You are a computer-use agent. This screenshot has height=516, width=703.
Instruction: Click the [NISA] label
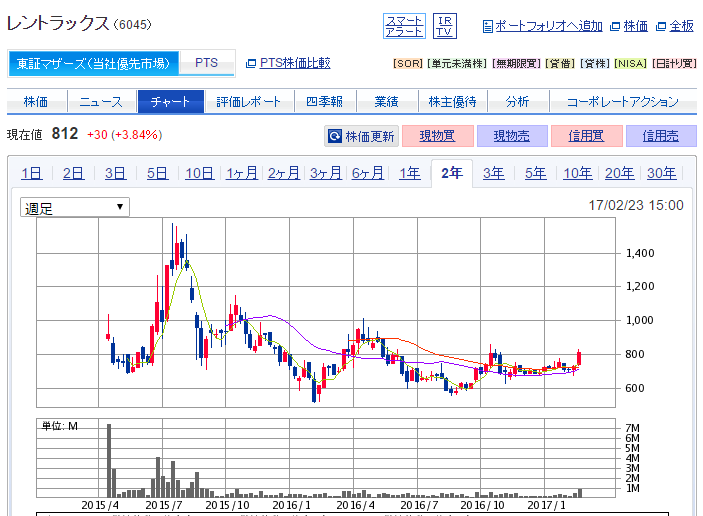(630, 64)
